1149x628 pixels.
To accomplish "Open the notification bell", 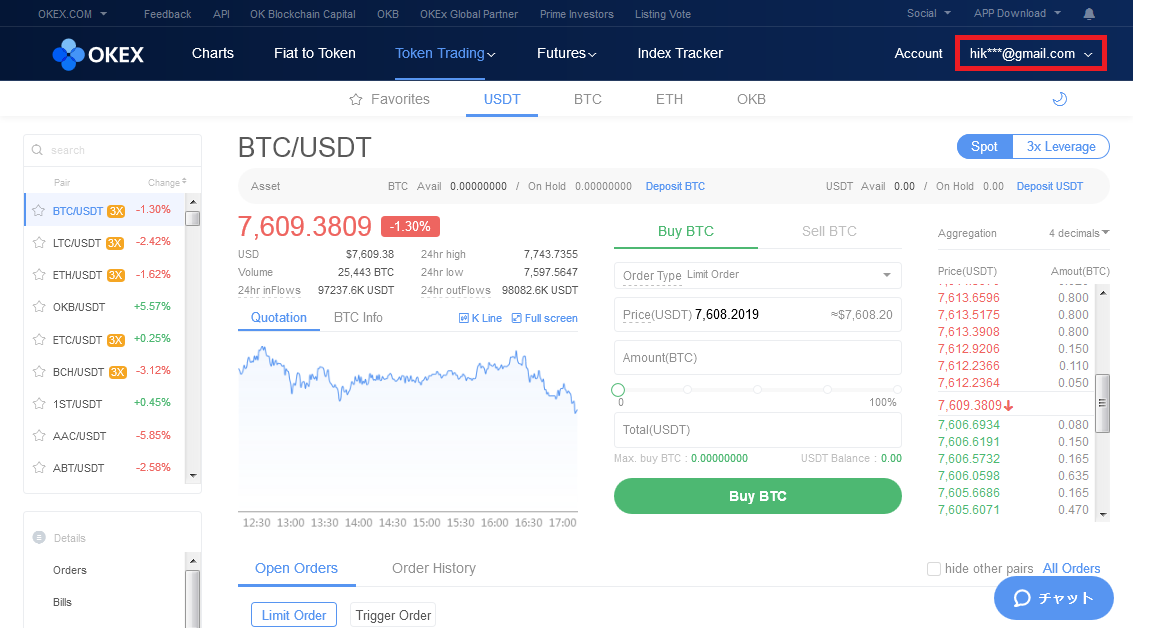I will click(1089, 14).
